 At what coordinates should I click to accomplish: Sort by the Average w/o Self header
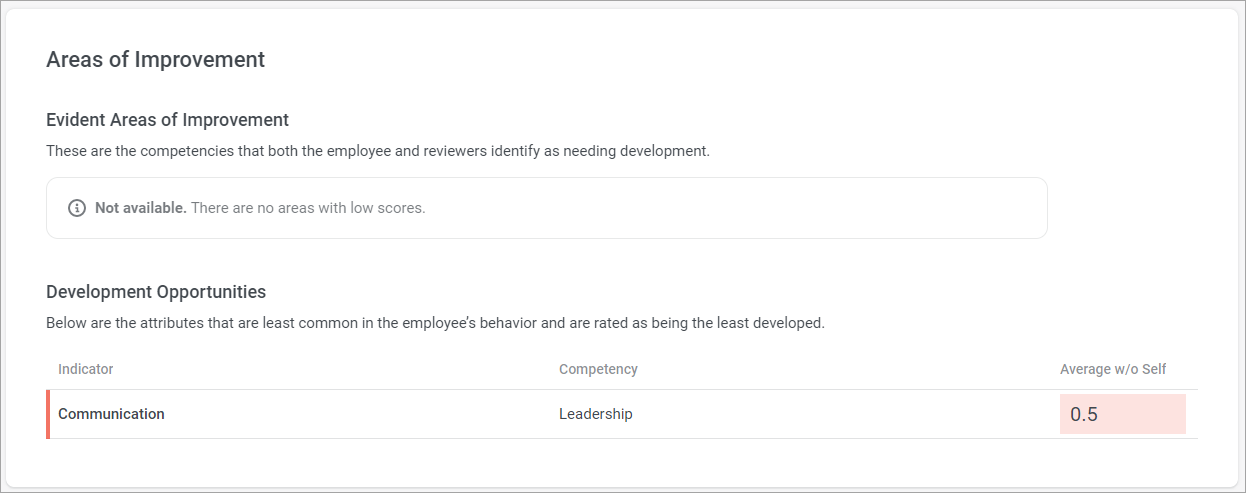pyautogui.click(x=1113, y=369)
